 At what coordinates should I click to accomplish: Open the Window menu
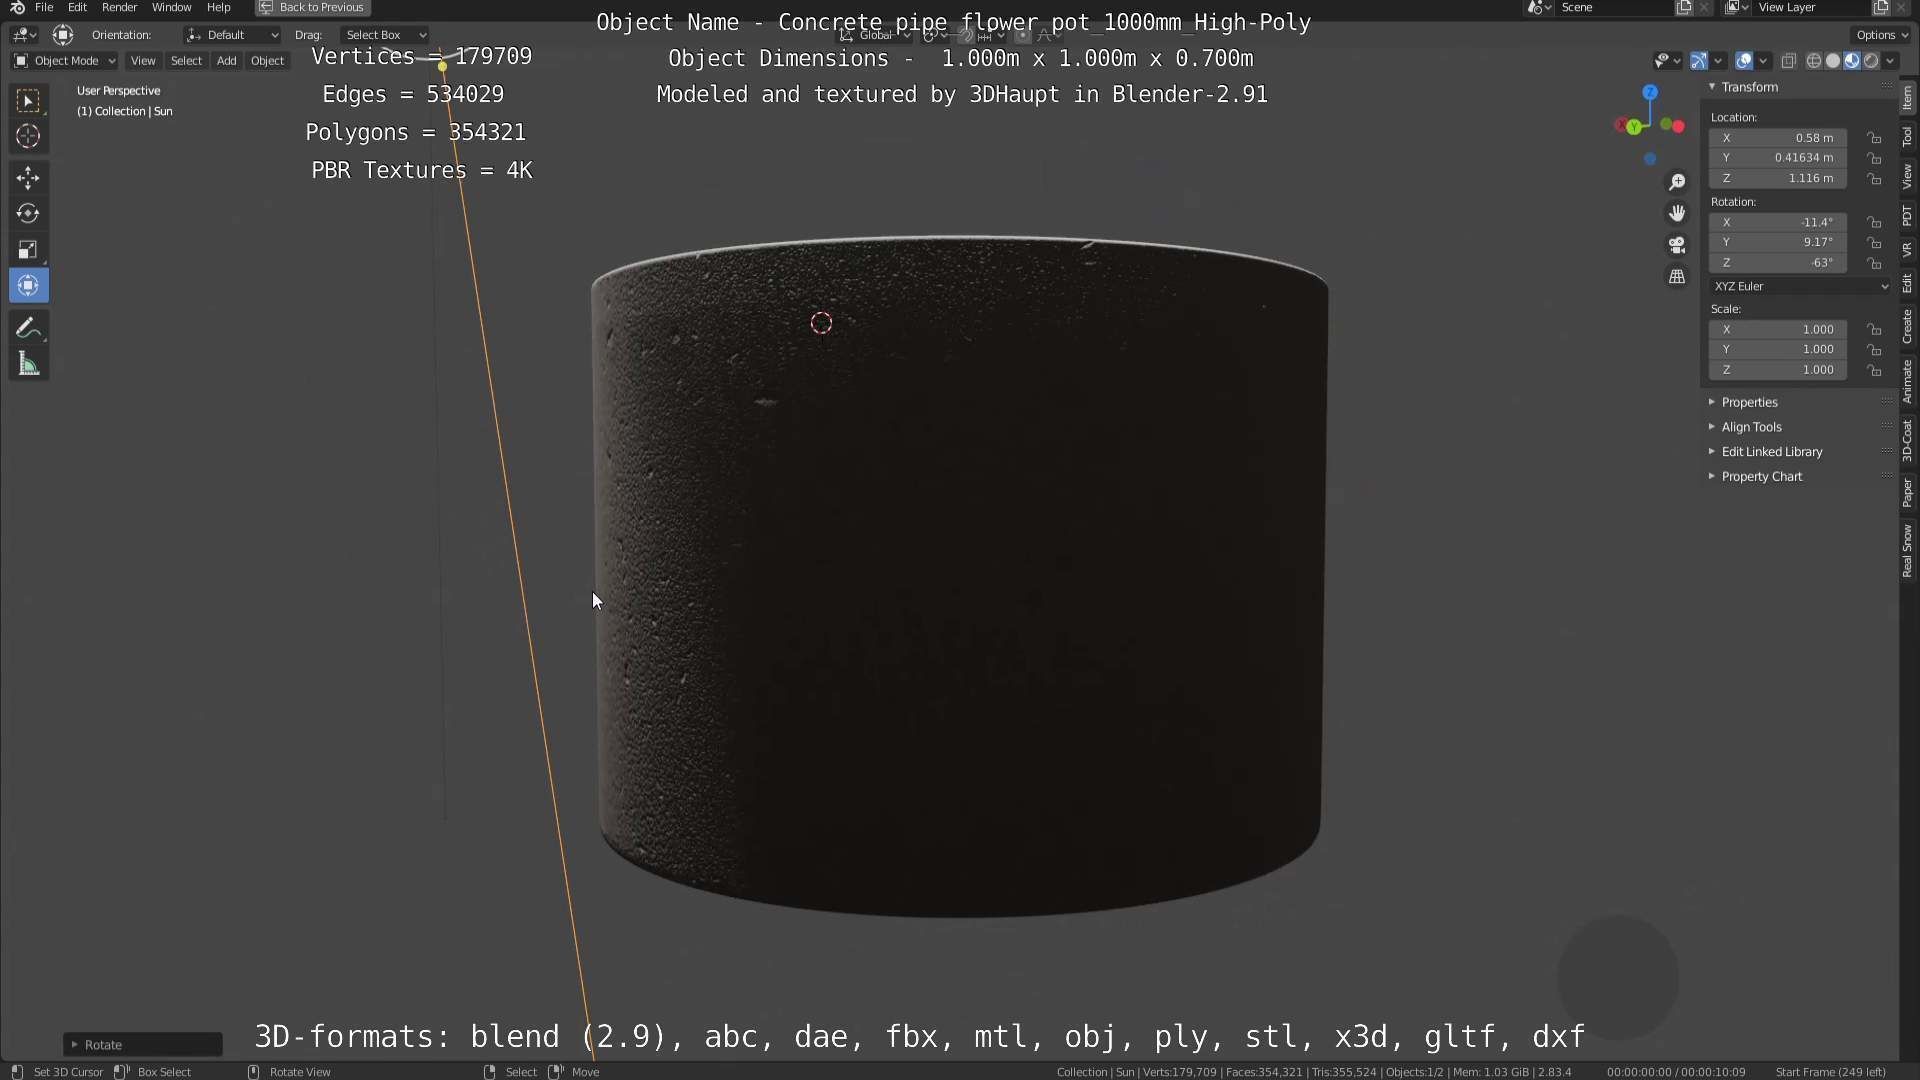click(x=171, y=7)
